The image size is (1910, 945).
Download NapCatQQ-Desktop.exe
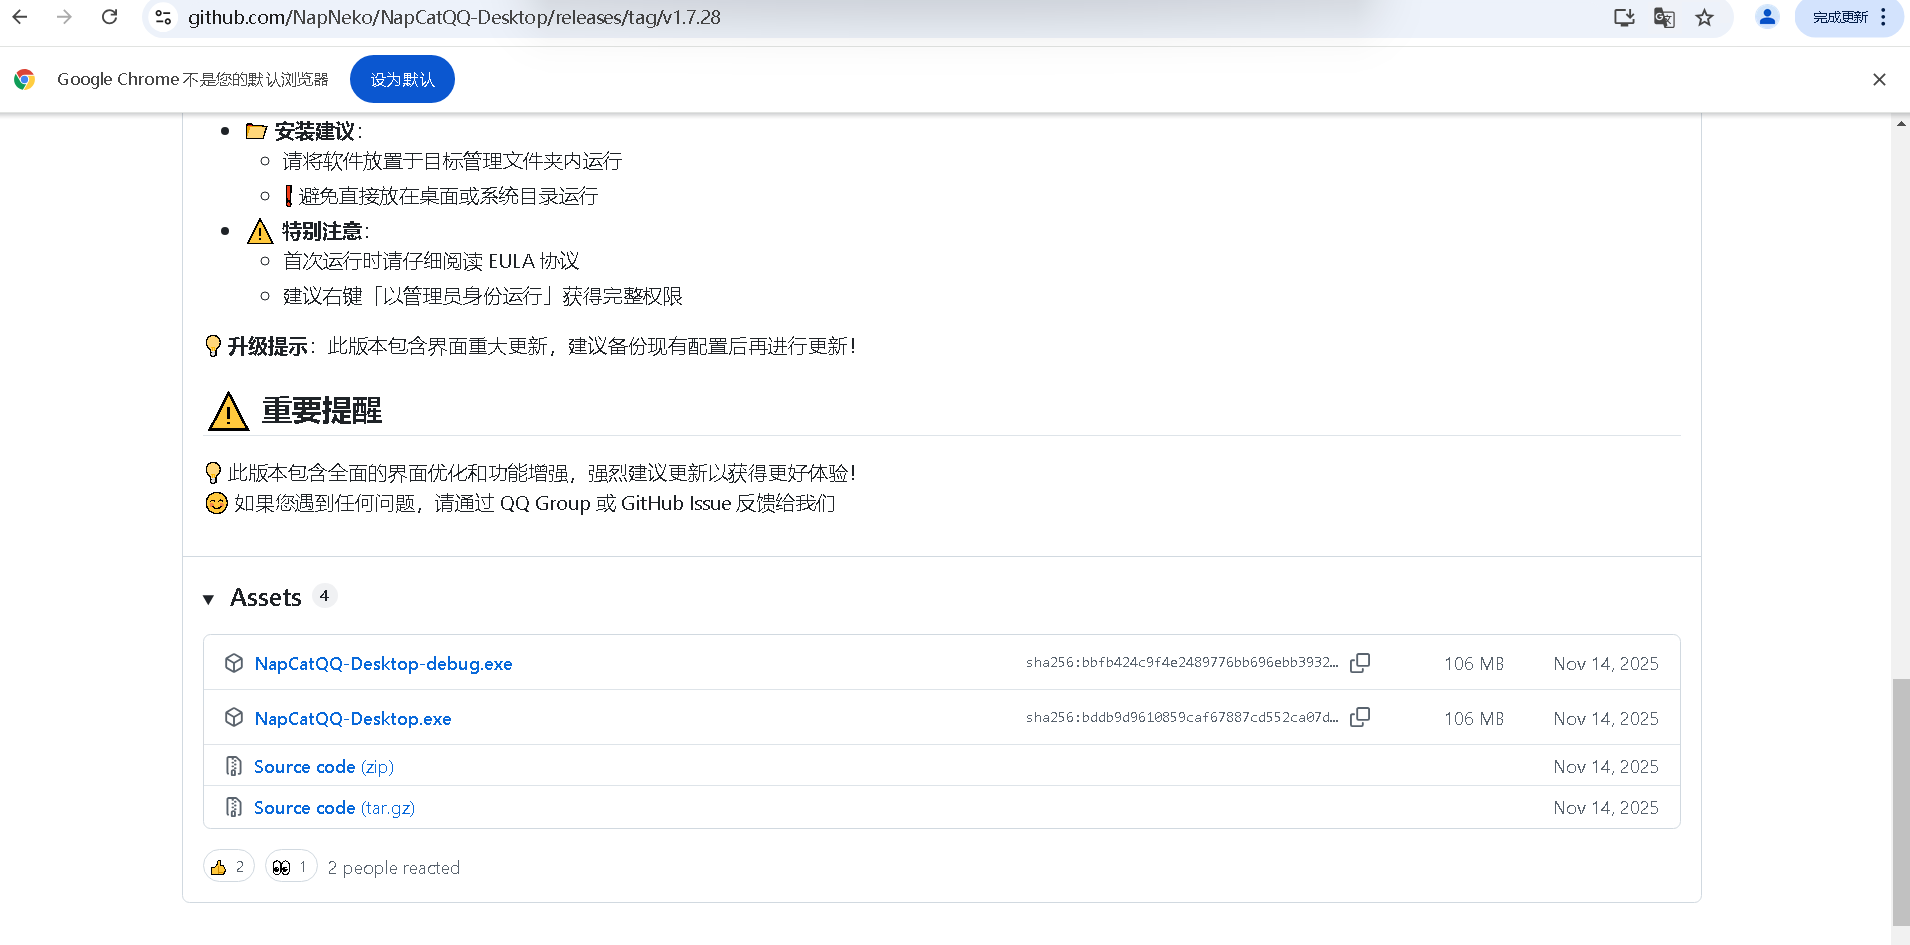click(x=353, y=719)
